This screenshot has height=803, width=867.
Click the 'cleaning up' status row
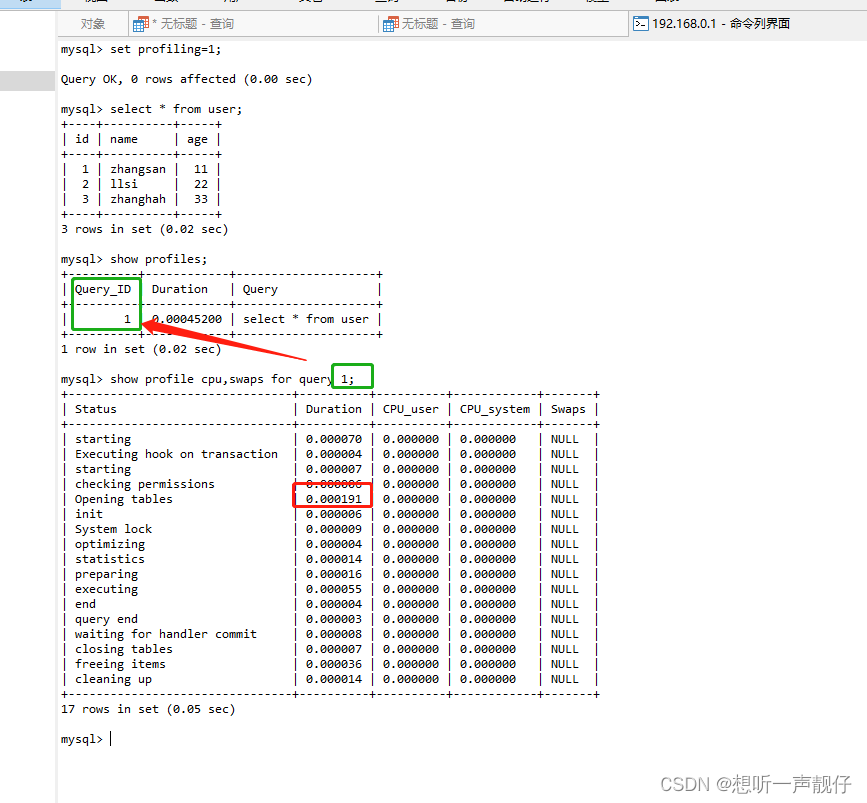click(x=113, y=679)
